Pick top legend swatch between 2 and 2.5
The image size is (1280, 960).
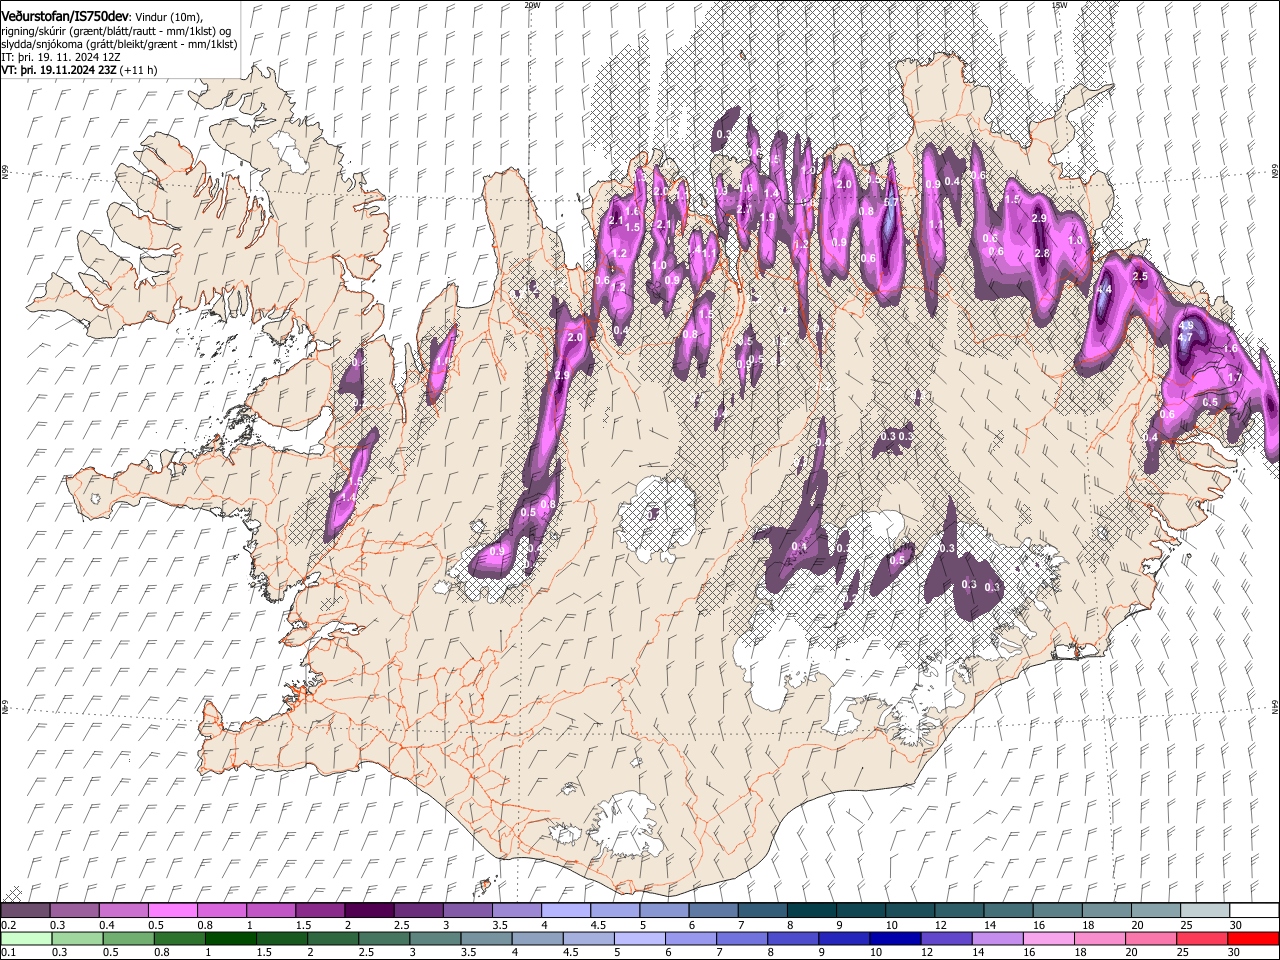tap(368, 910)
